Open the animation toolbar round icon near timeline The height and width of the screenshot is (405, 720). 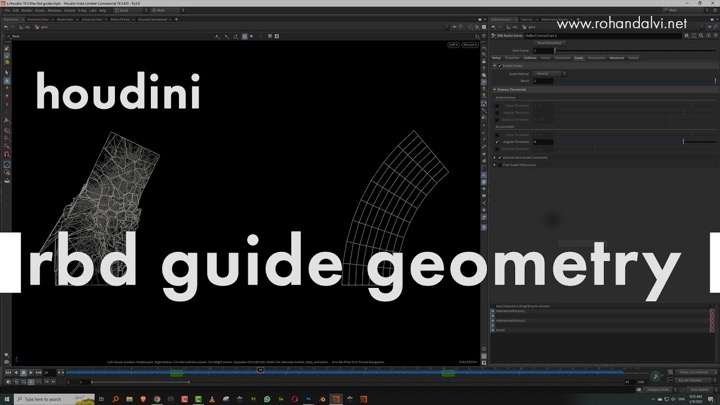pos(656,376)
